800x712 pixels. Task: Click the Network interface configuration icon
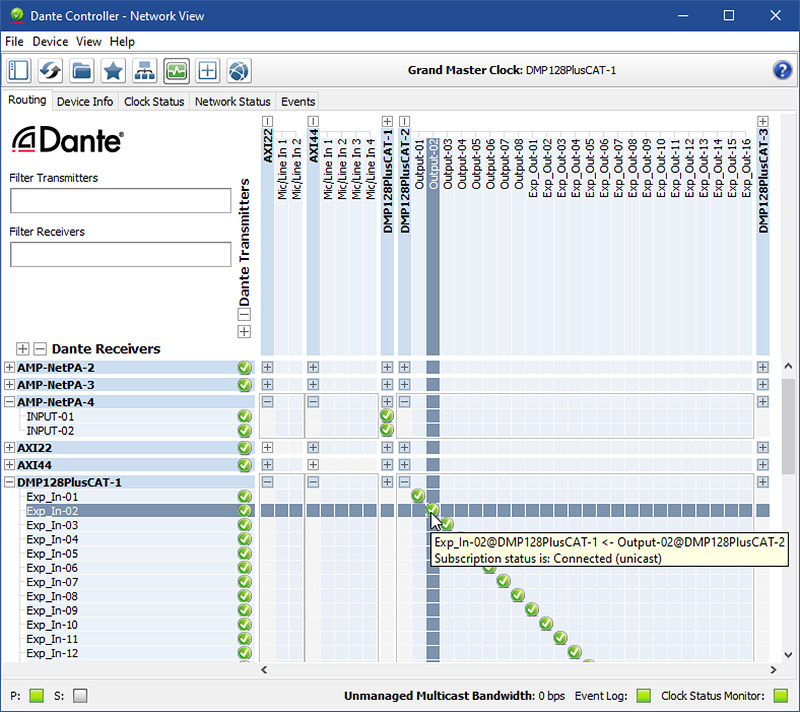click(x=144, y=70)
